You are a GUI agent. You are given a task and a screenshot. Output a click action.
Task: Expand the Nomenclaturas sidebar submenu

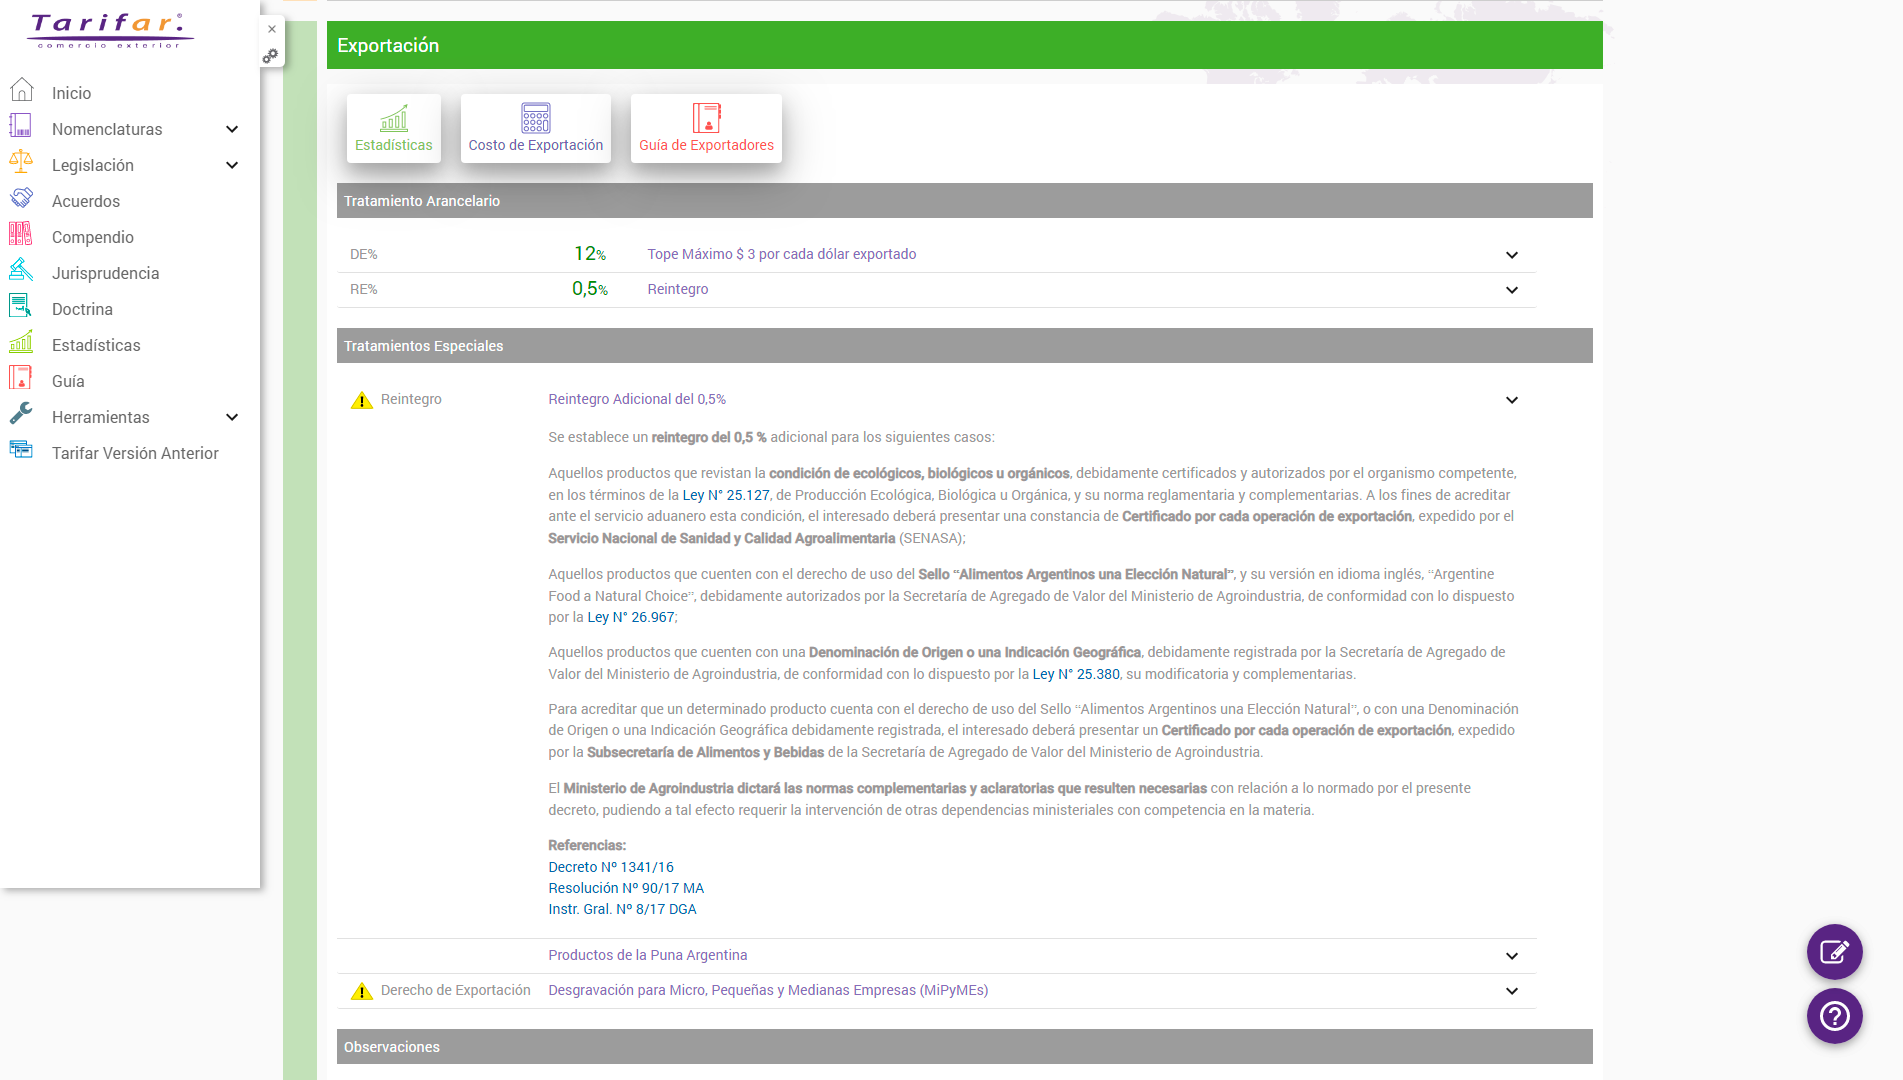[232, 129]
